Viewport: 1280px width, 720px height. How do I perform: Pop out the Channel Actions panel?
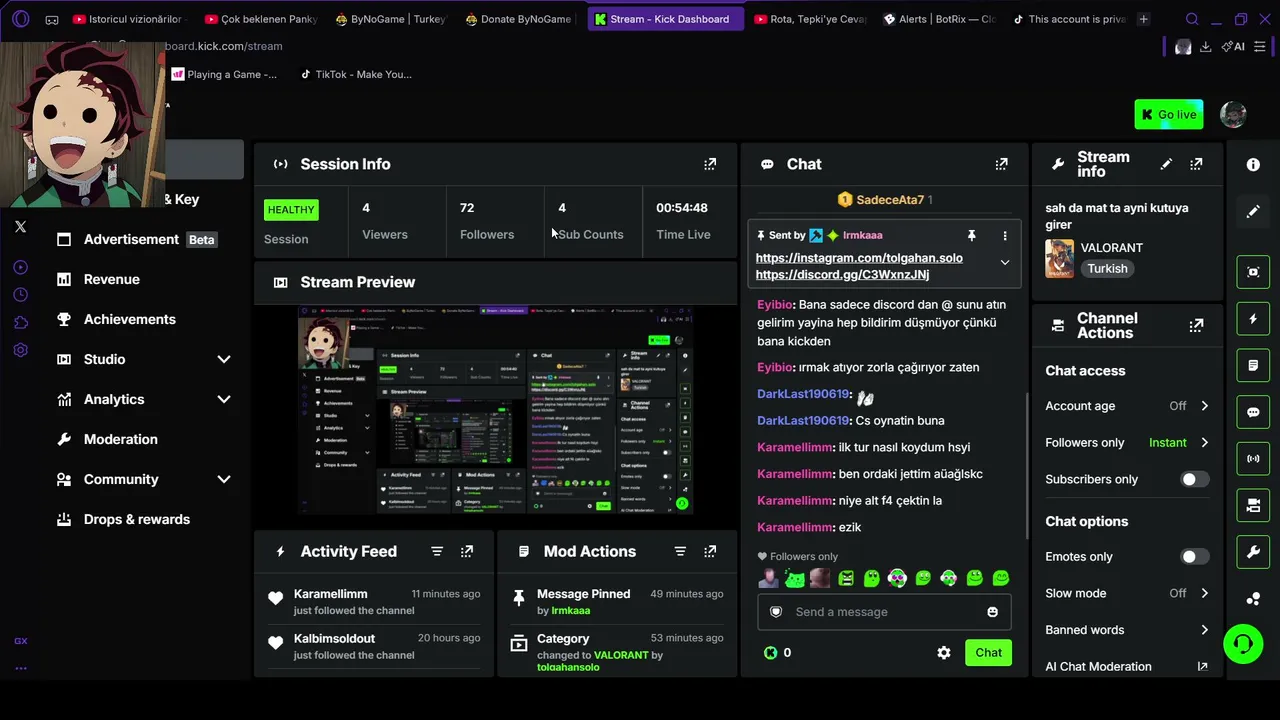click(x=1196, y=325)
